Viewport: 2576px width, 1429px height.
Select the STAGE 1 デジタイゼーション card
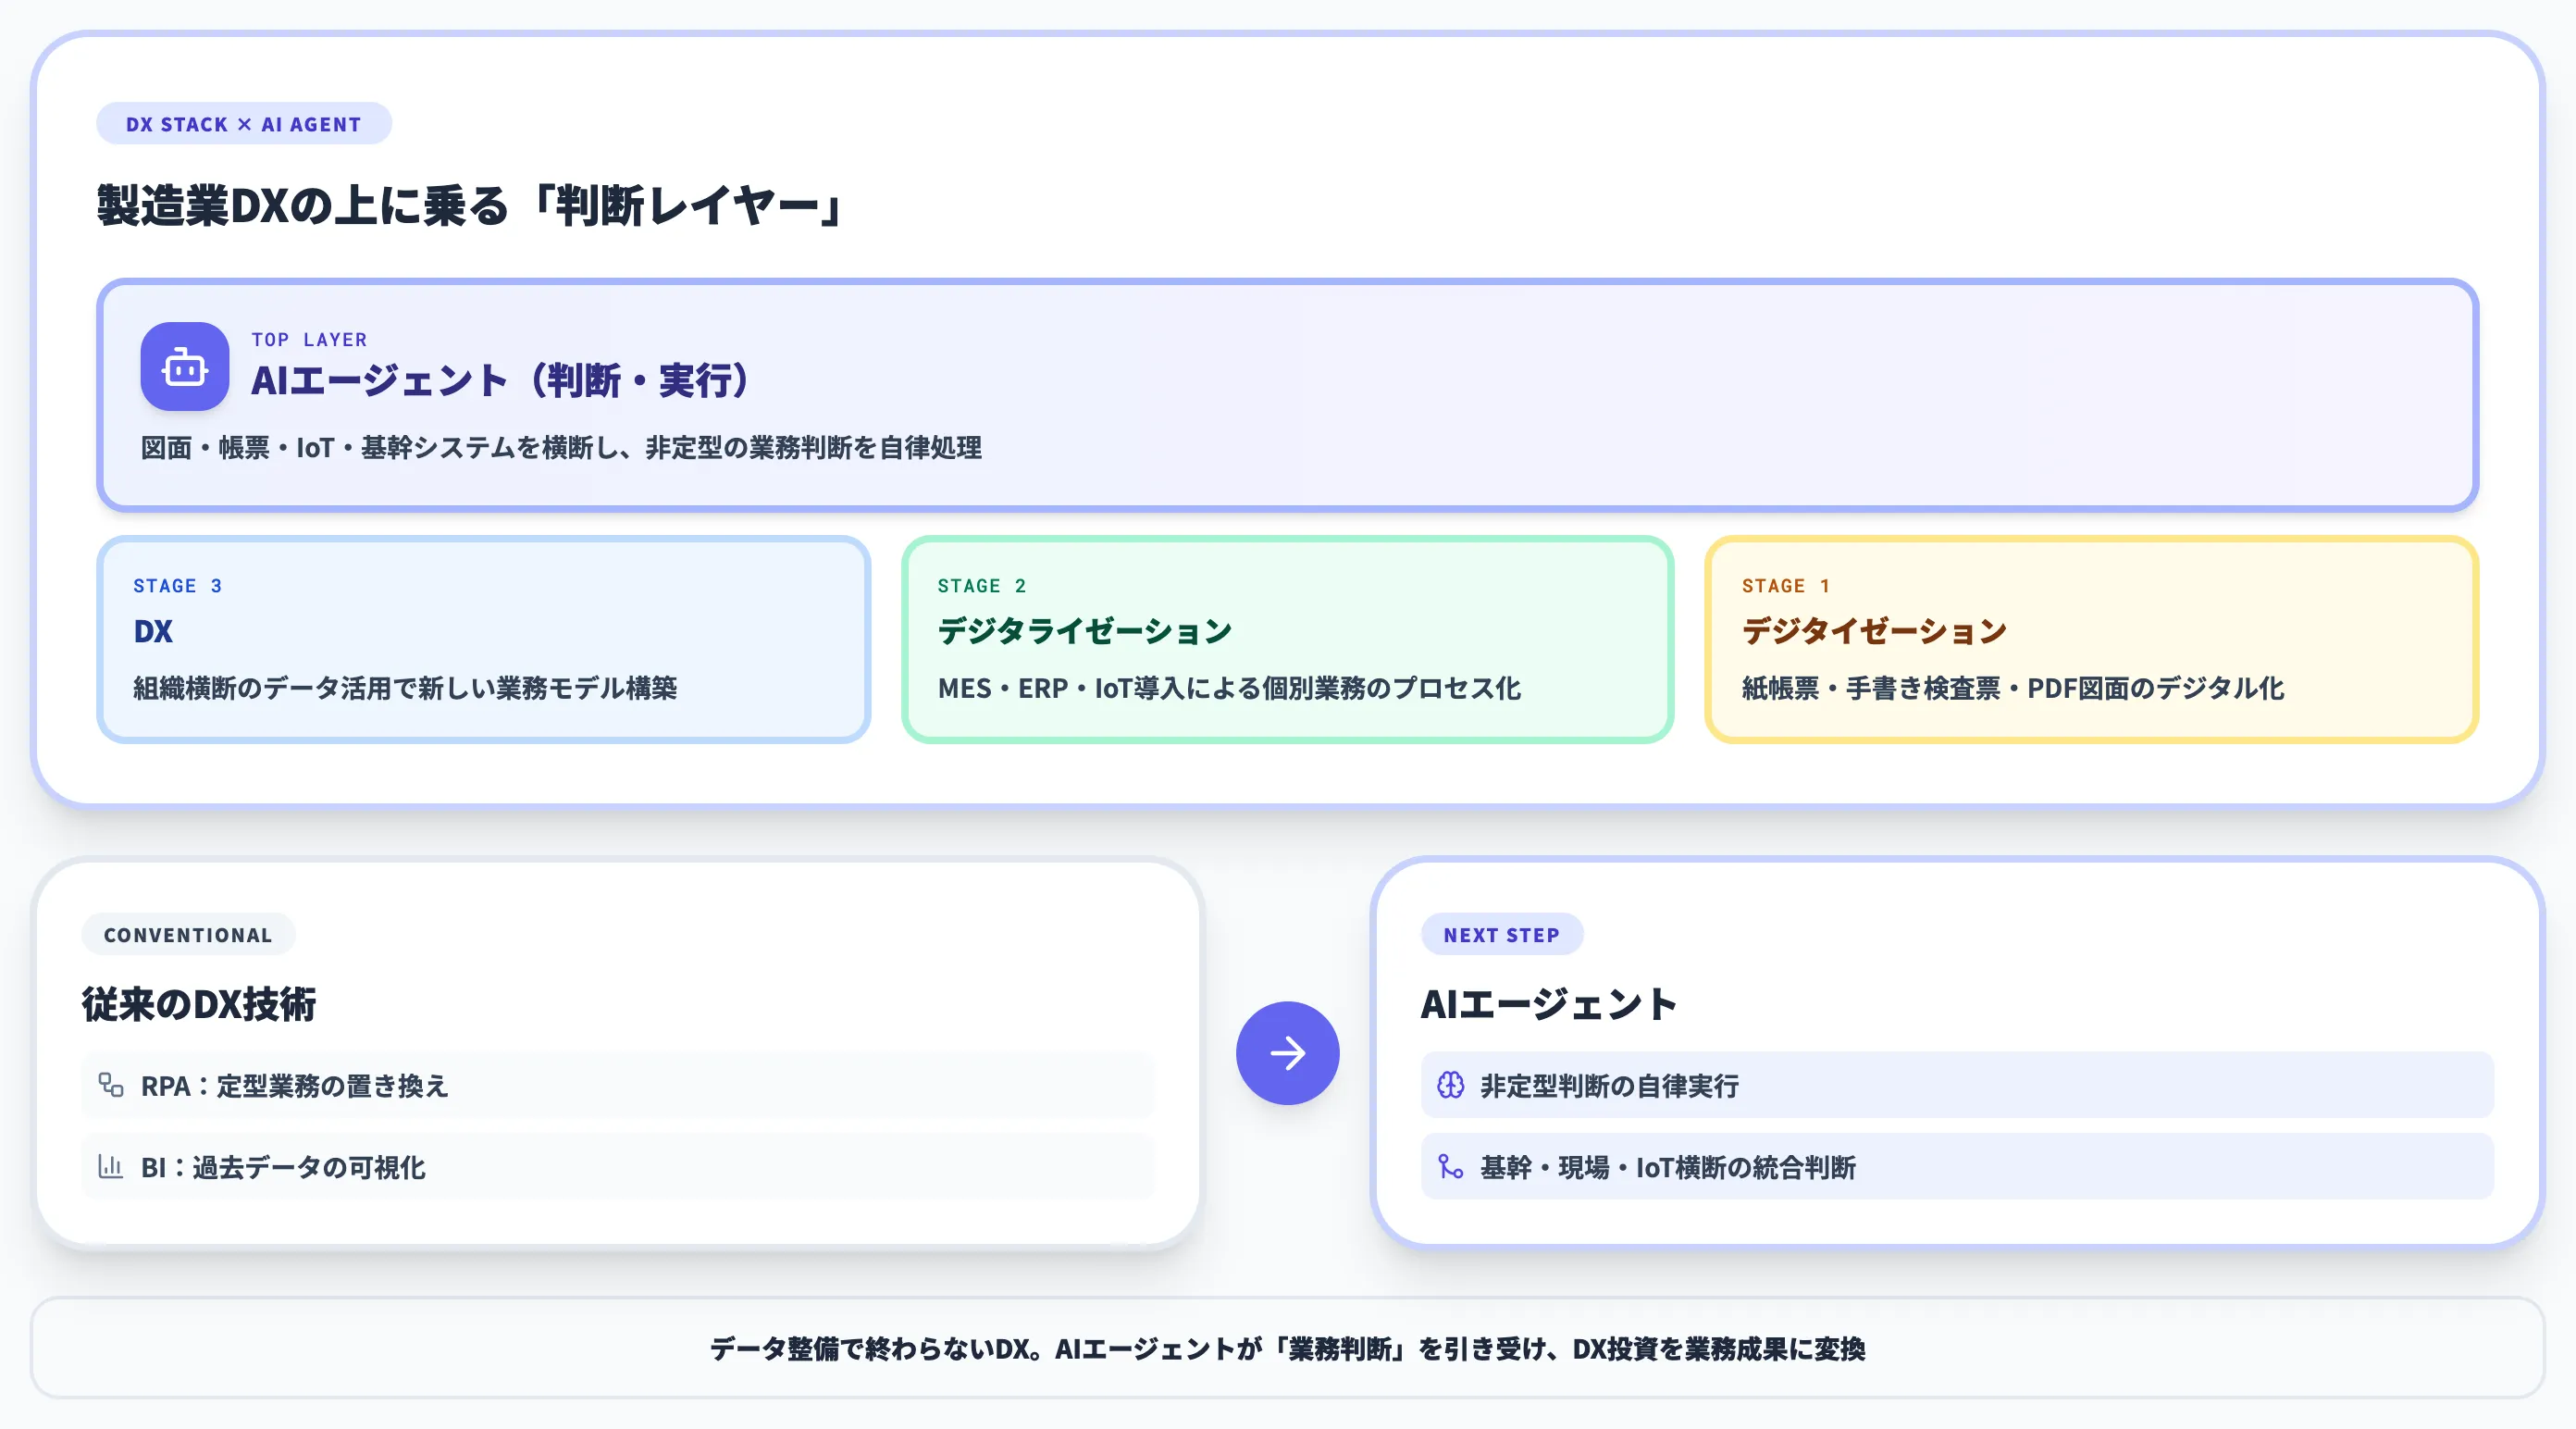click(x=2092, y=639)
